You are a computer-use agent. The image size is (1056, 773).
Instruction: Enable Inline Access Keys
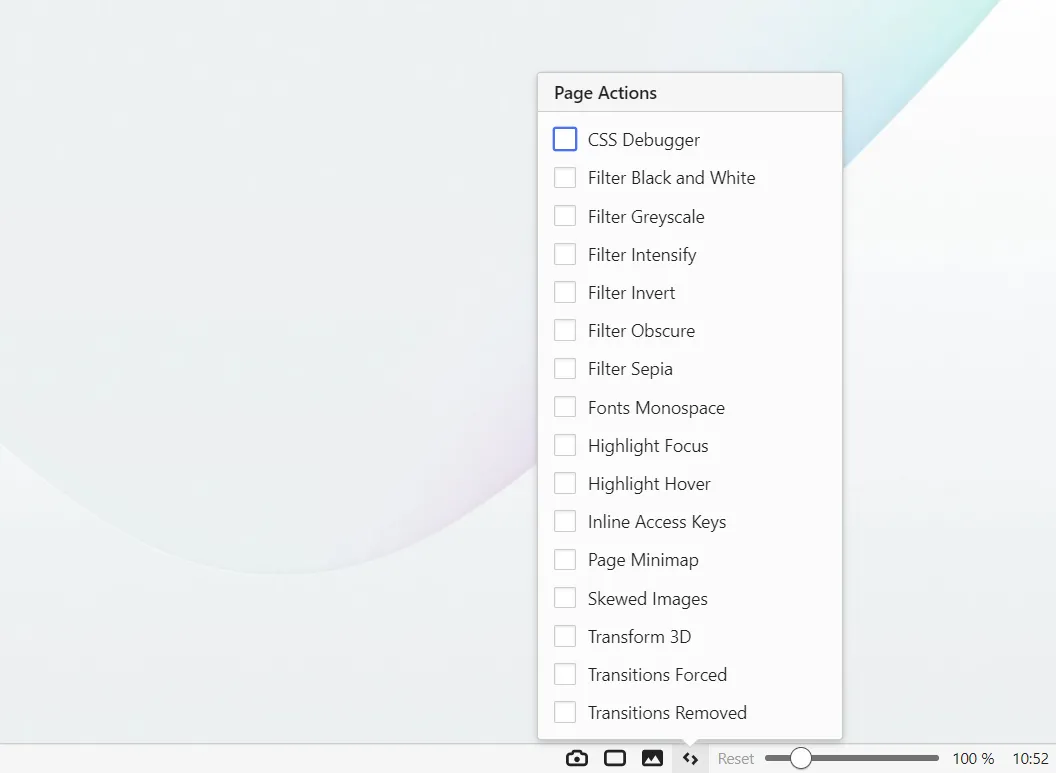pyautogui.click(x=565, y=521)
